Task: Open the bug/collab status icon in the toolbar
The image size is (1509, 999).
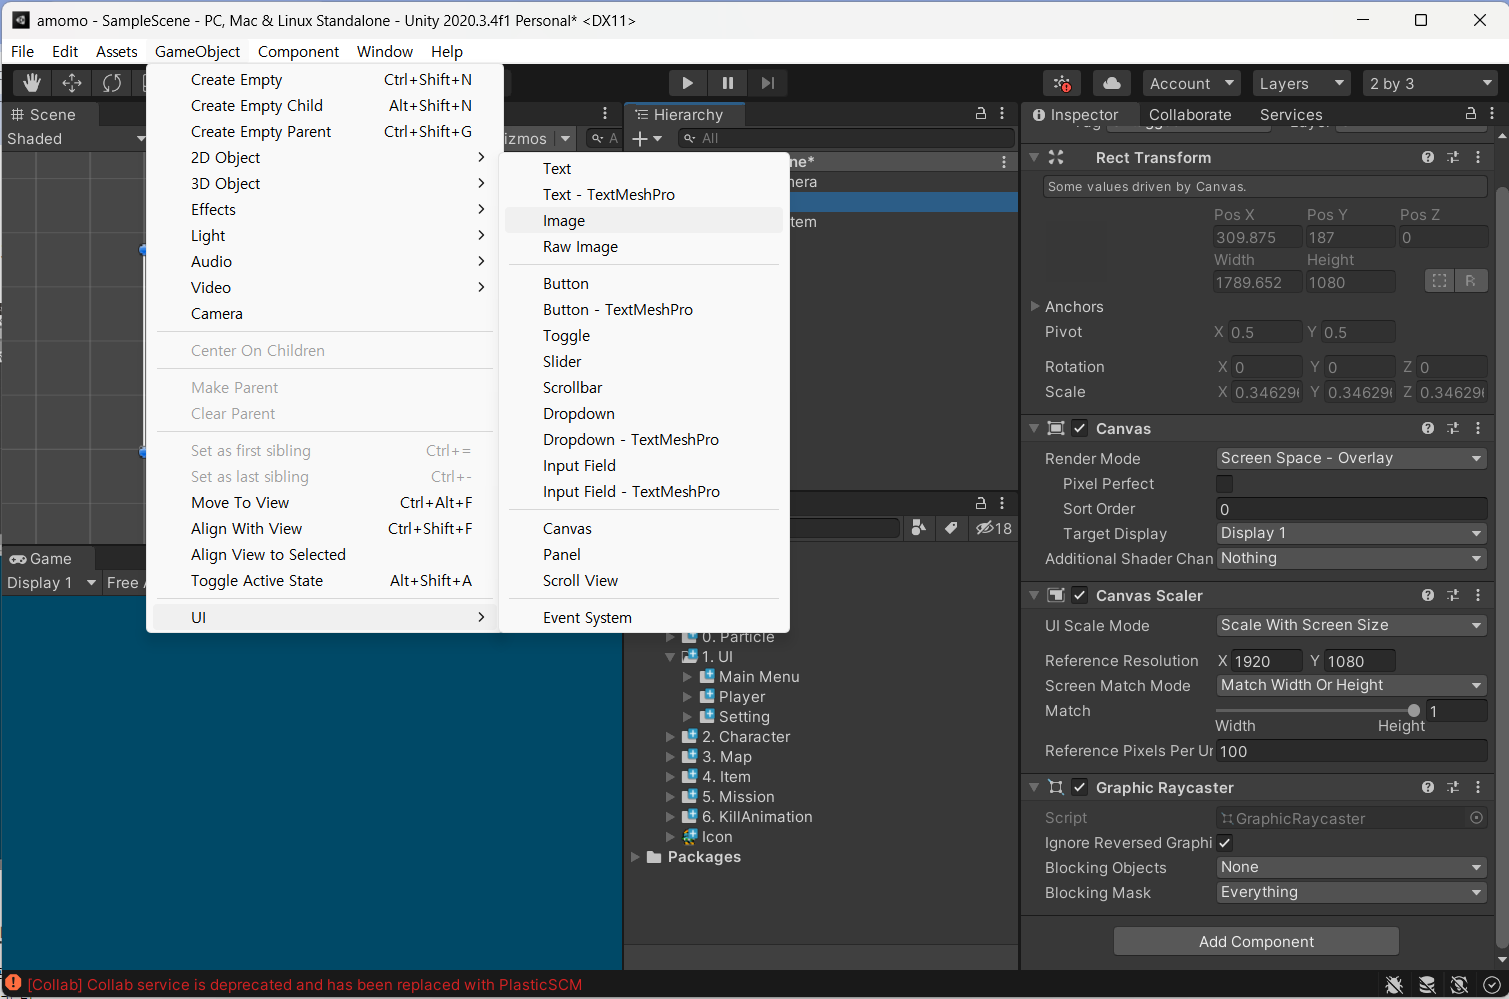Action: pyautogui.click(x=1062, y=83)
